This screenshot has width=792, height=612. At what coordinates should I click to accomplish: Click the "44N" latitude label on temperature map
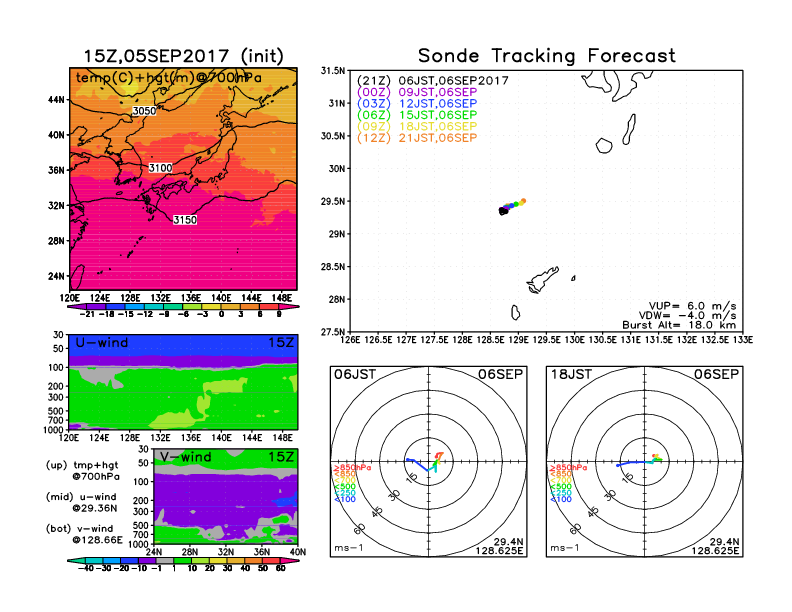coord(56,99)
